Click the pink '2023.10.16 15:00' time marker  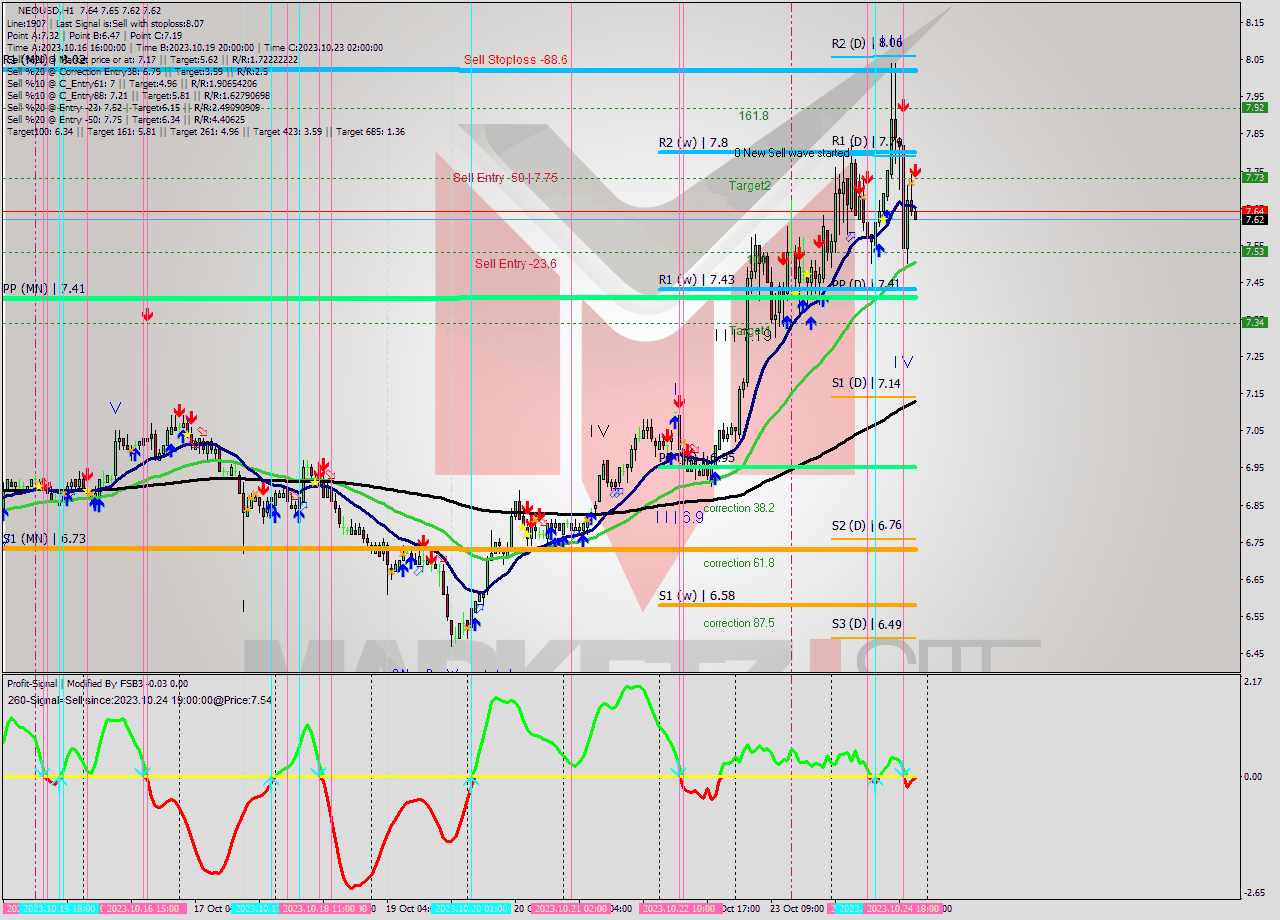[143, 909]
